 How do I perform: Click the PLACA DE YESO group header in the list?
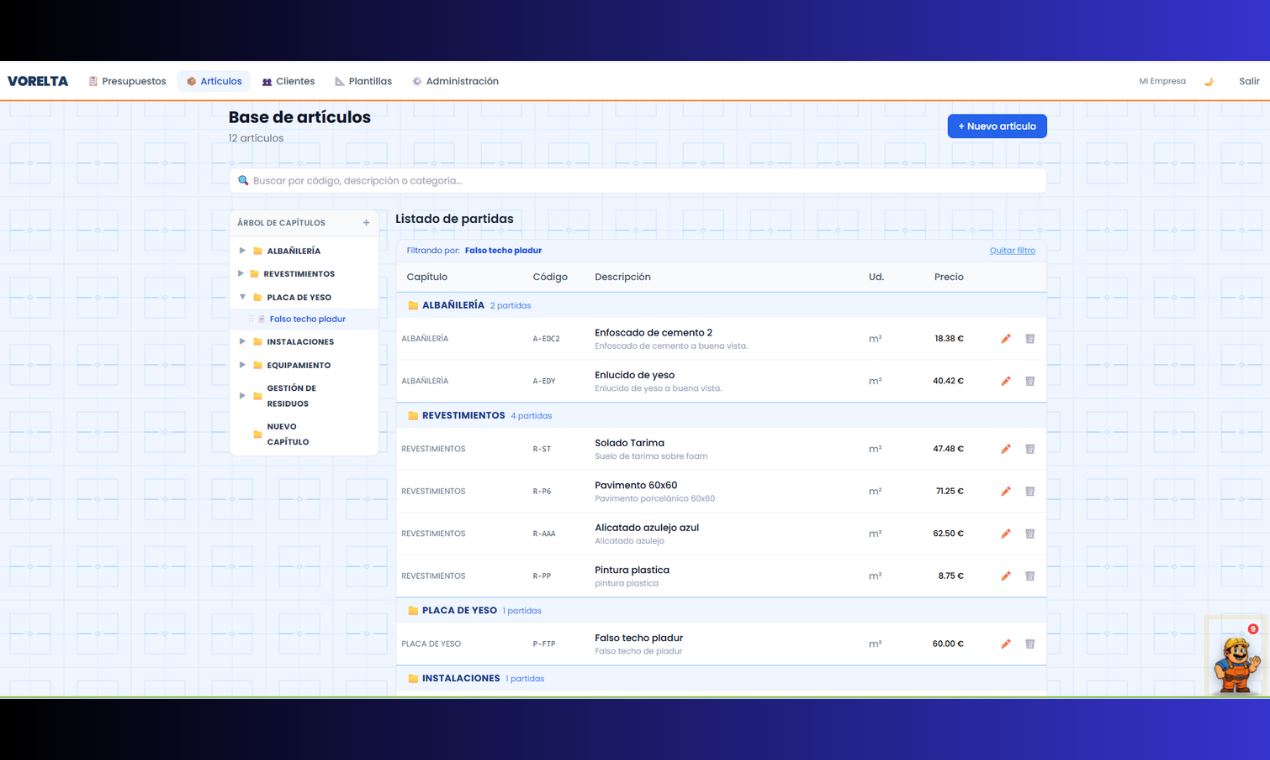click(721, 610)
